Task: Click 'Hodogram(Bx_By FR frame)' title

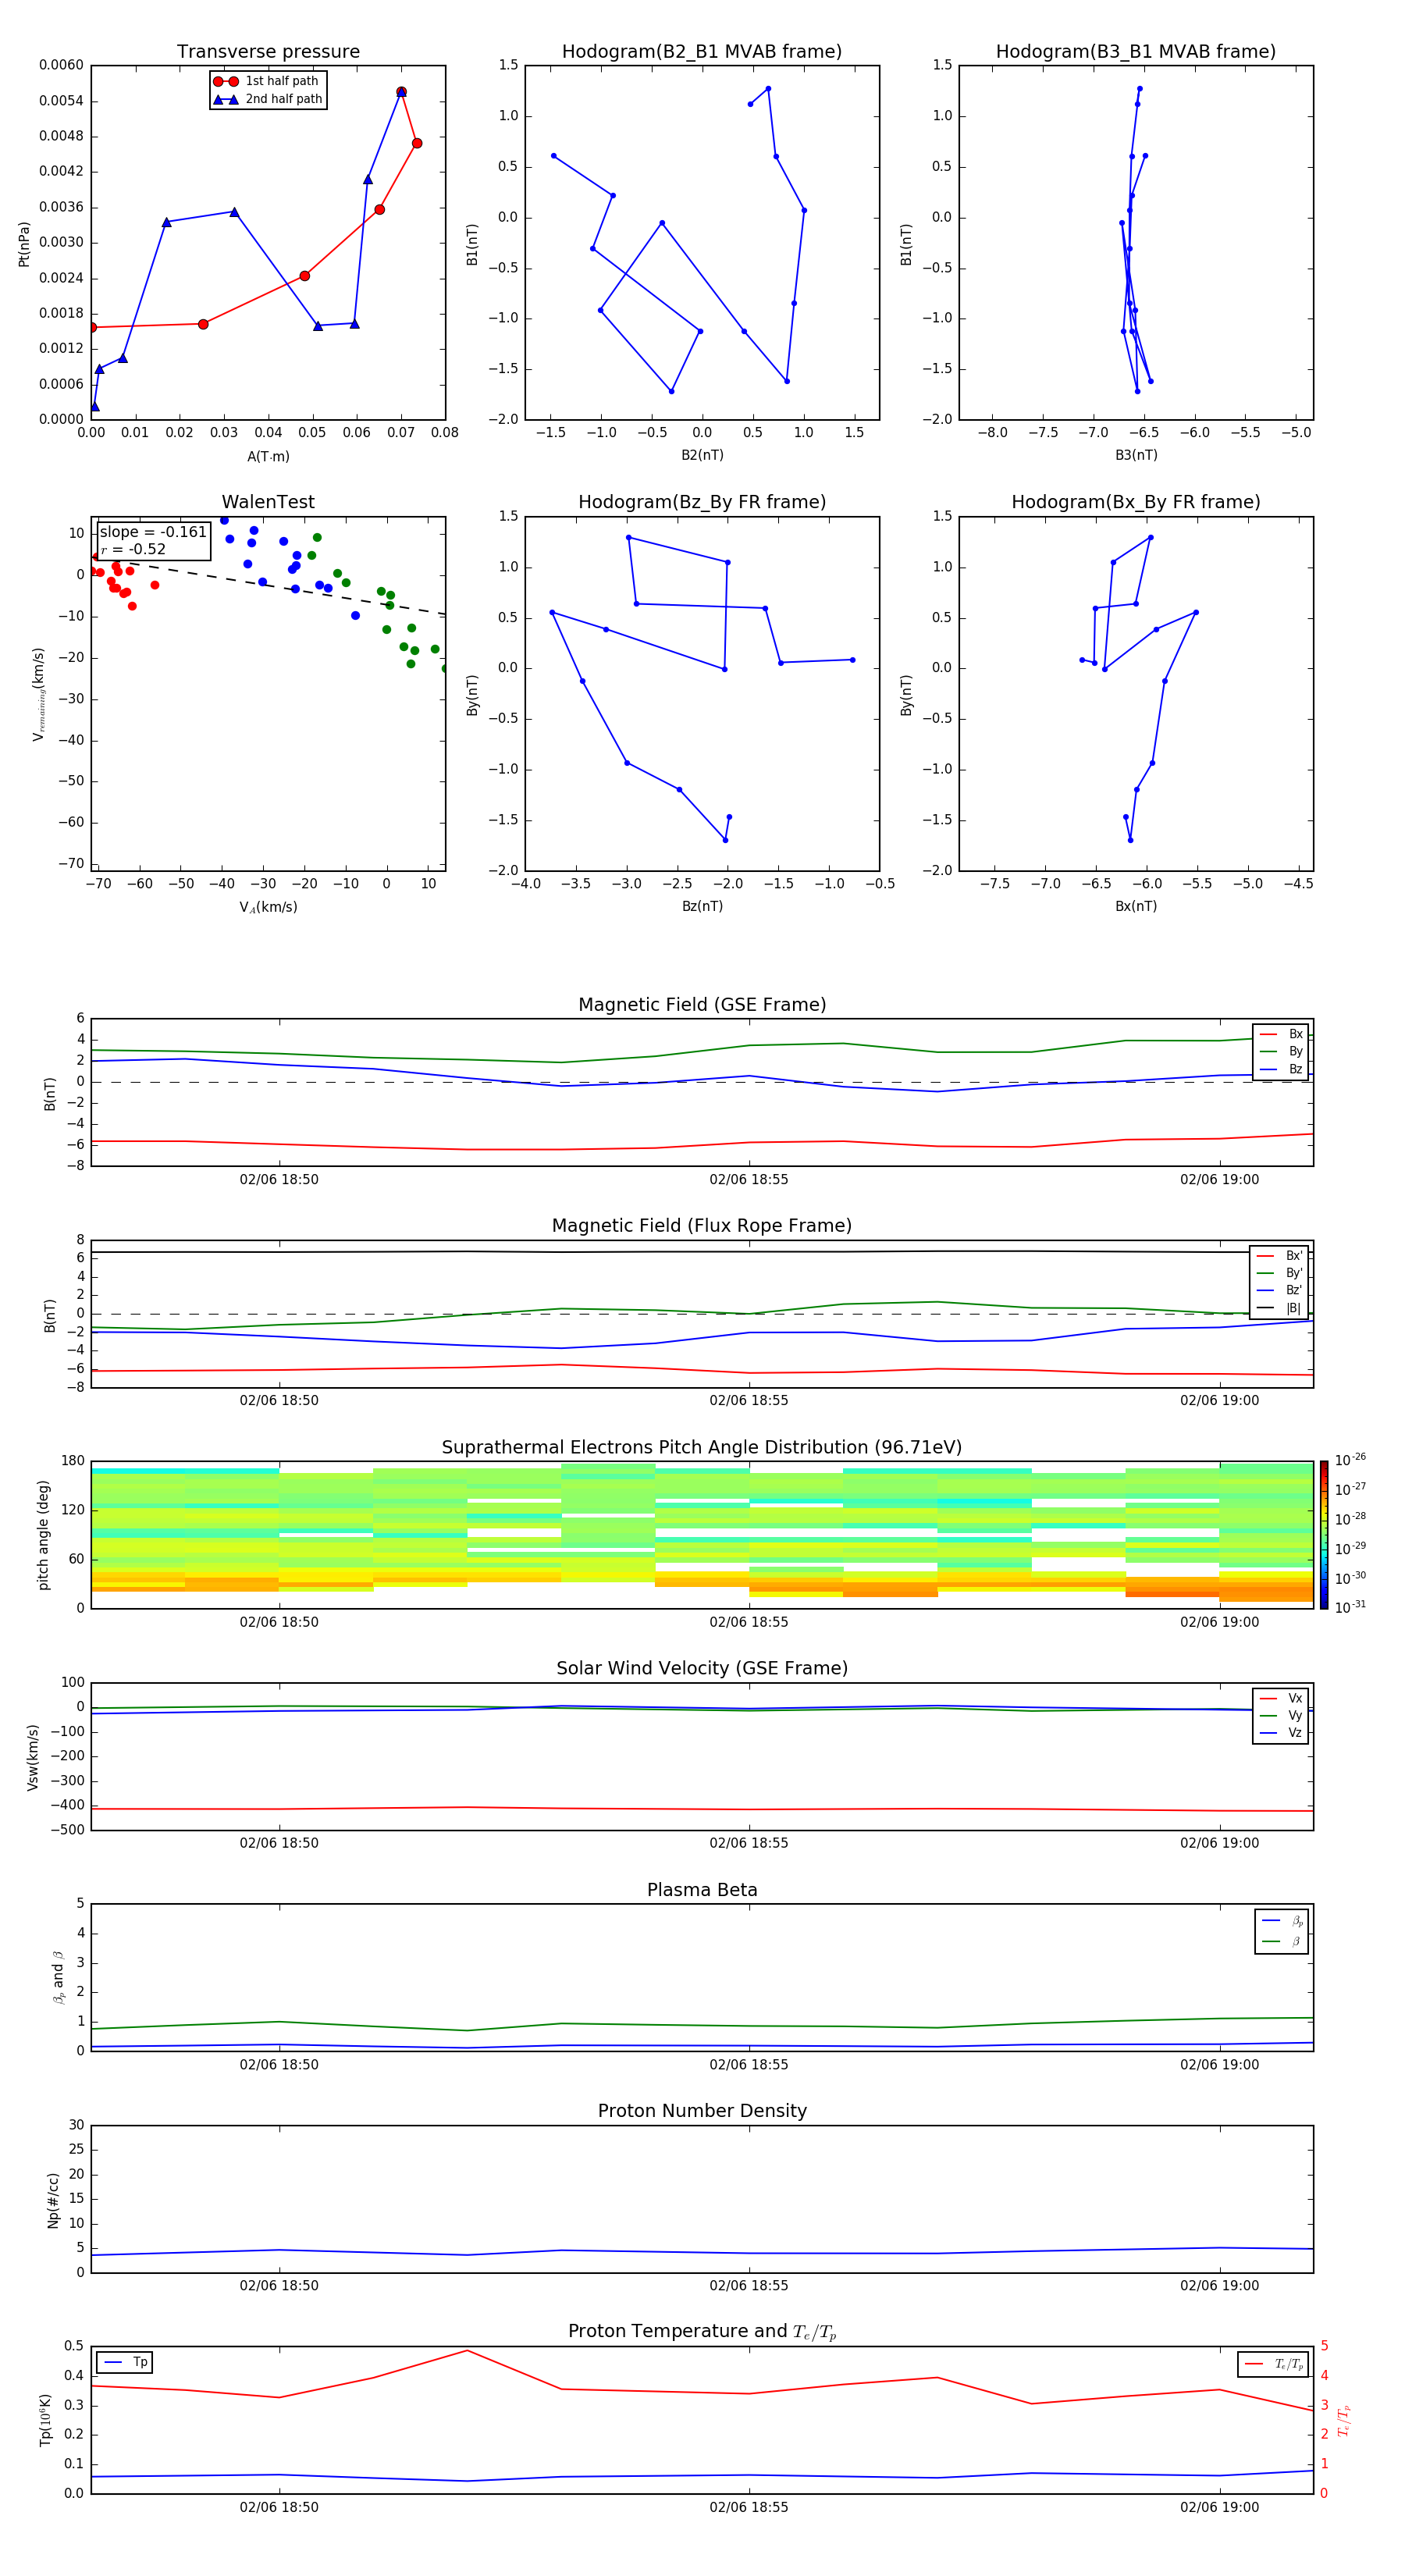Action: click(x=1136, y=502)
